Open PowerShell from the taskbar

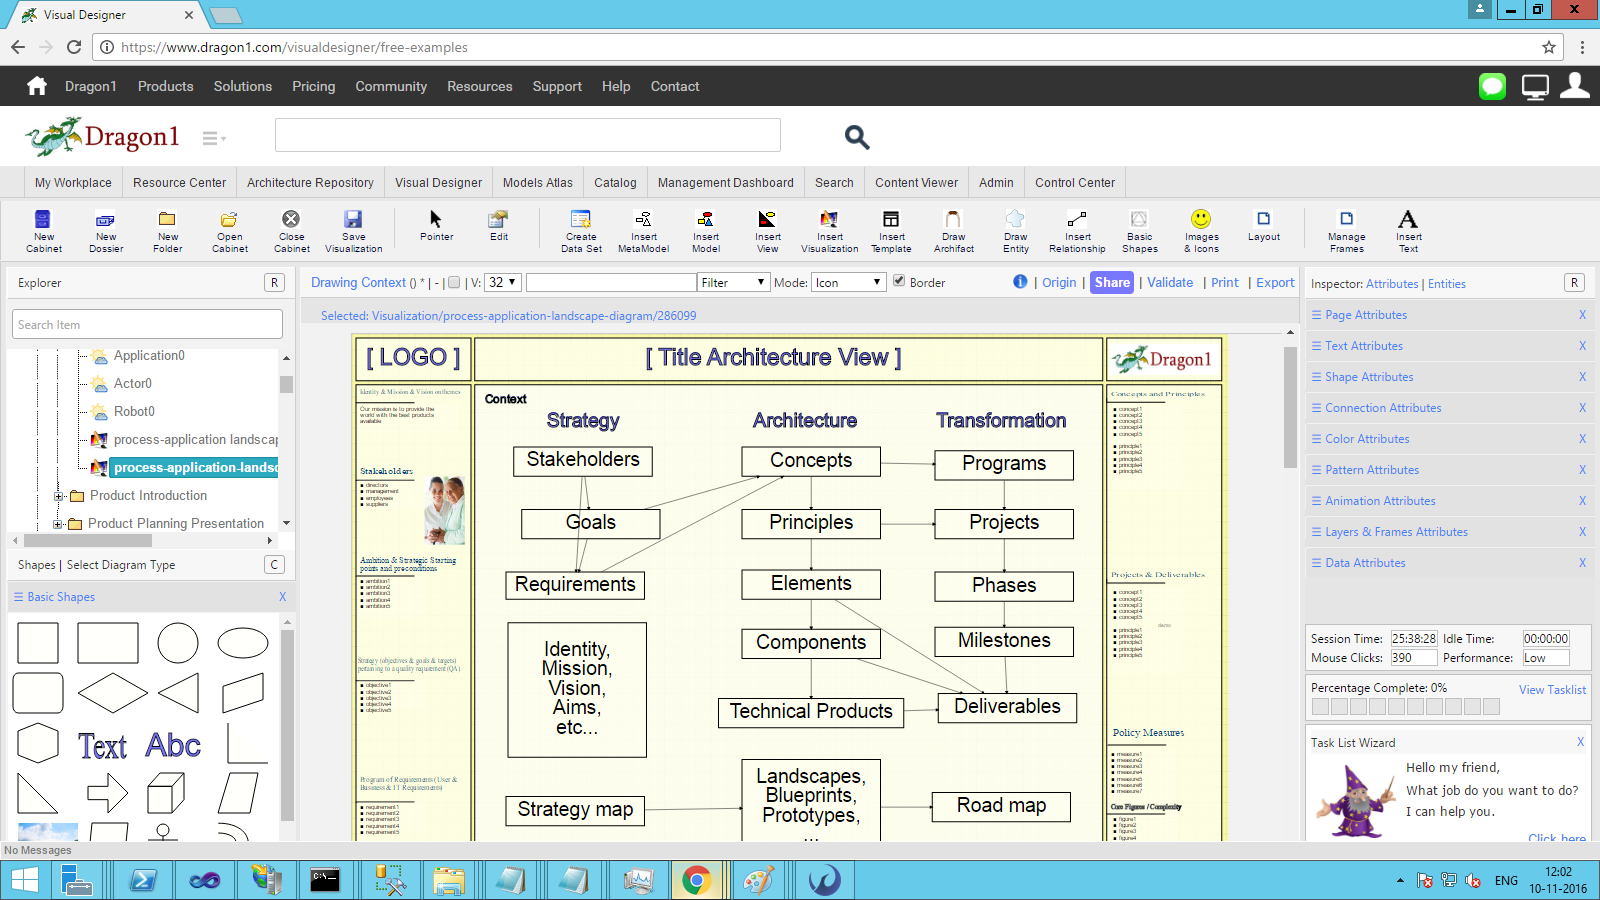[x=143, y=881]
